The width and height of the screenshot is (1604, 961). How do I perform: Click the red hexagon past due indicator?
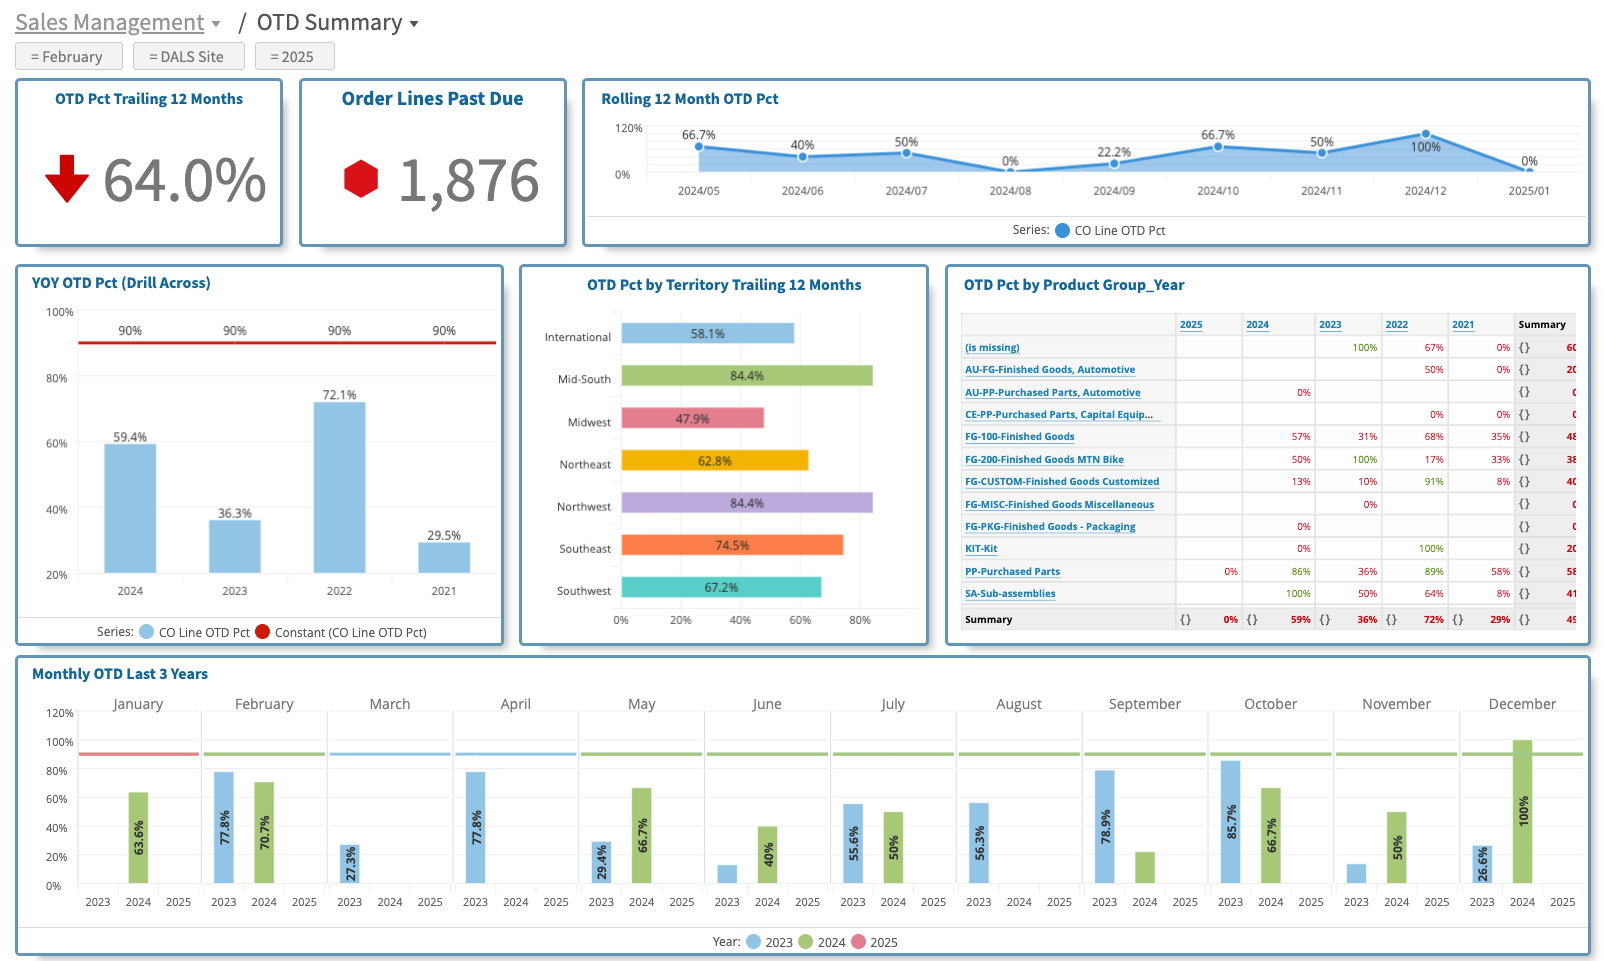[x=361, y=179]
